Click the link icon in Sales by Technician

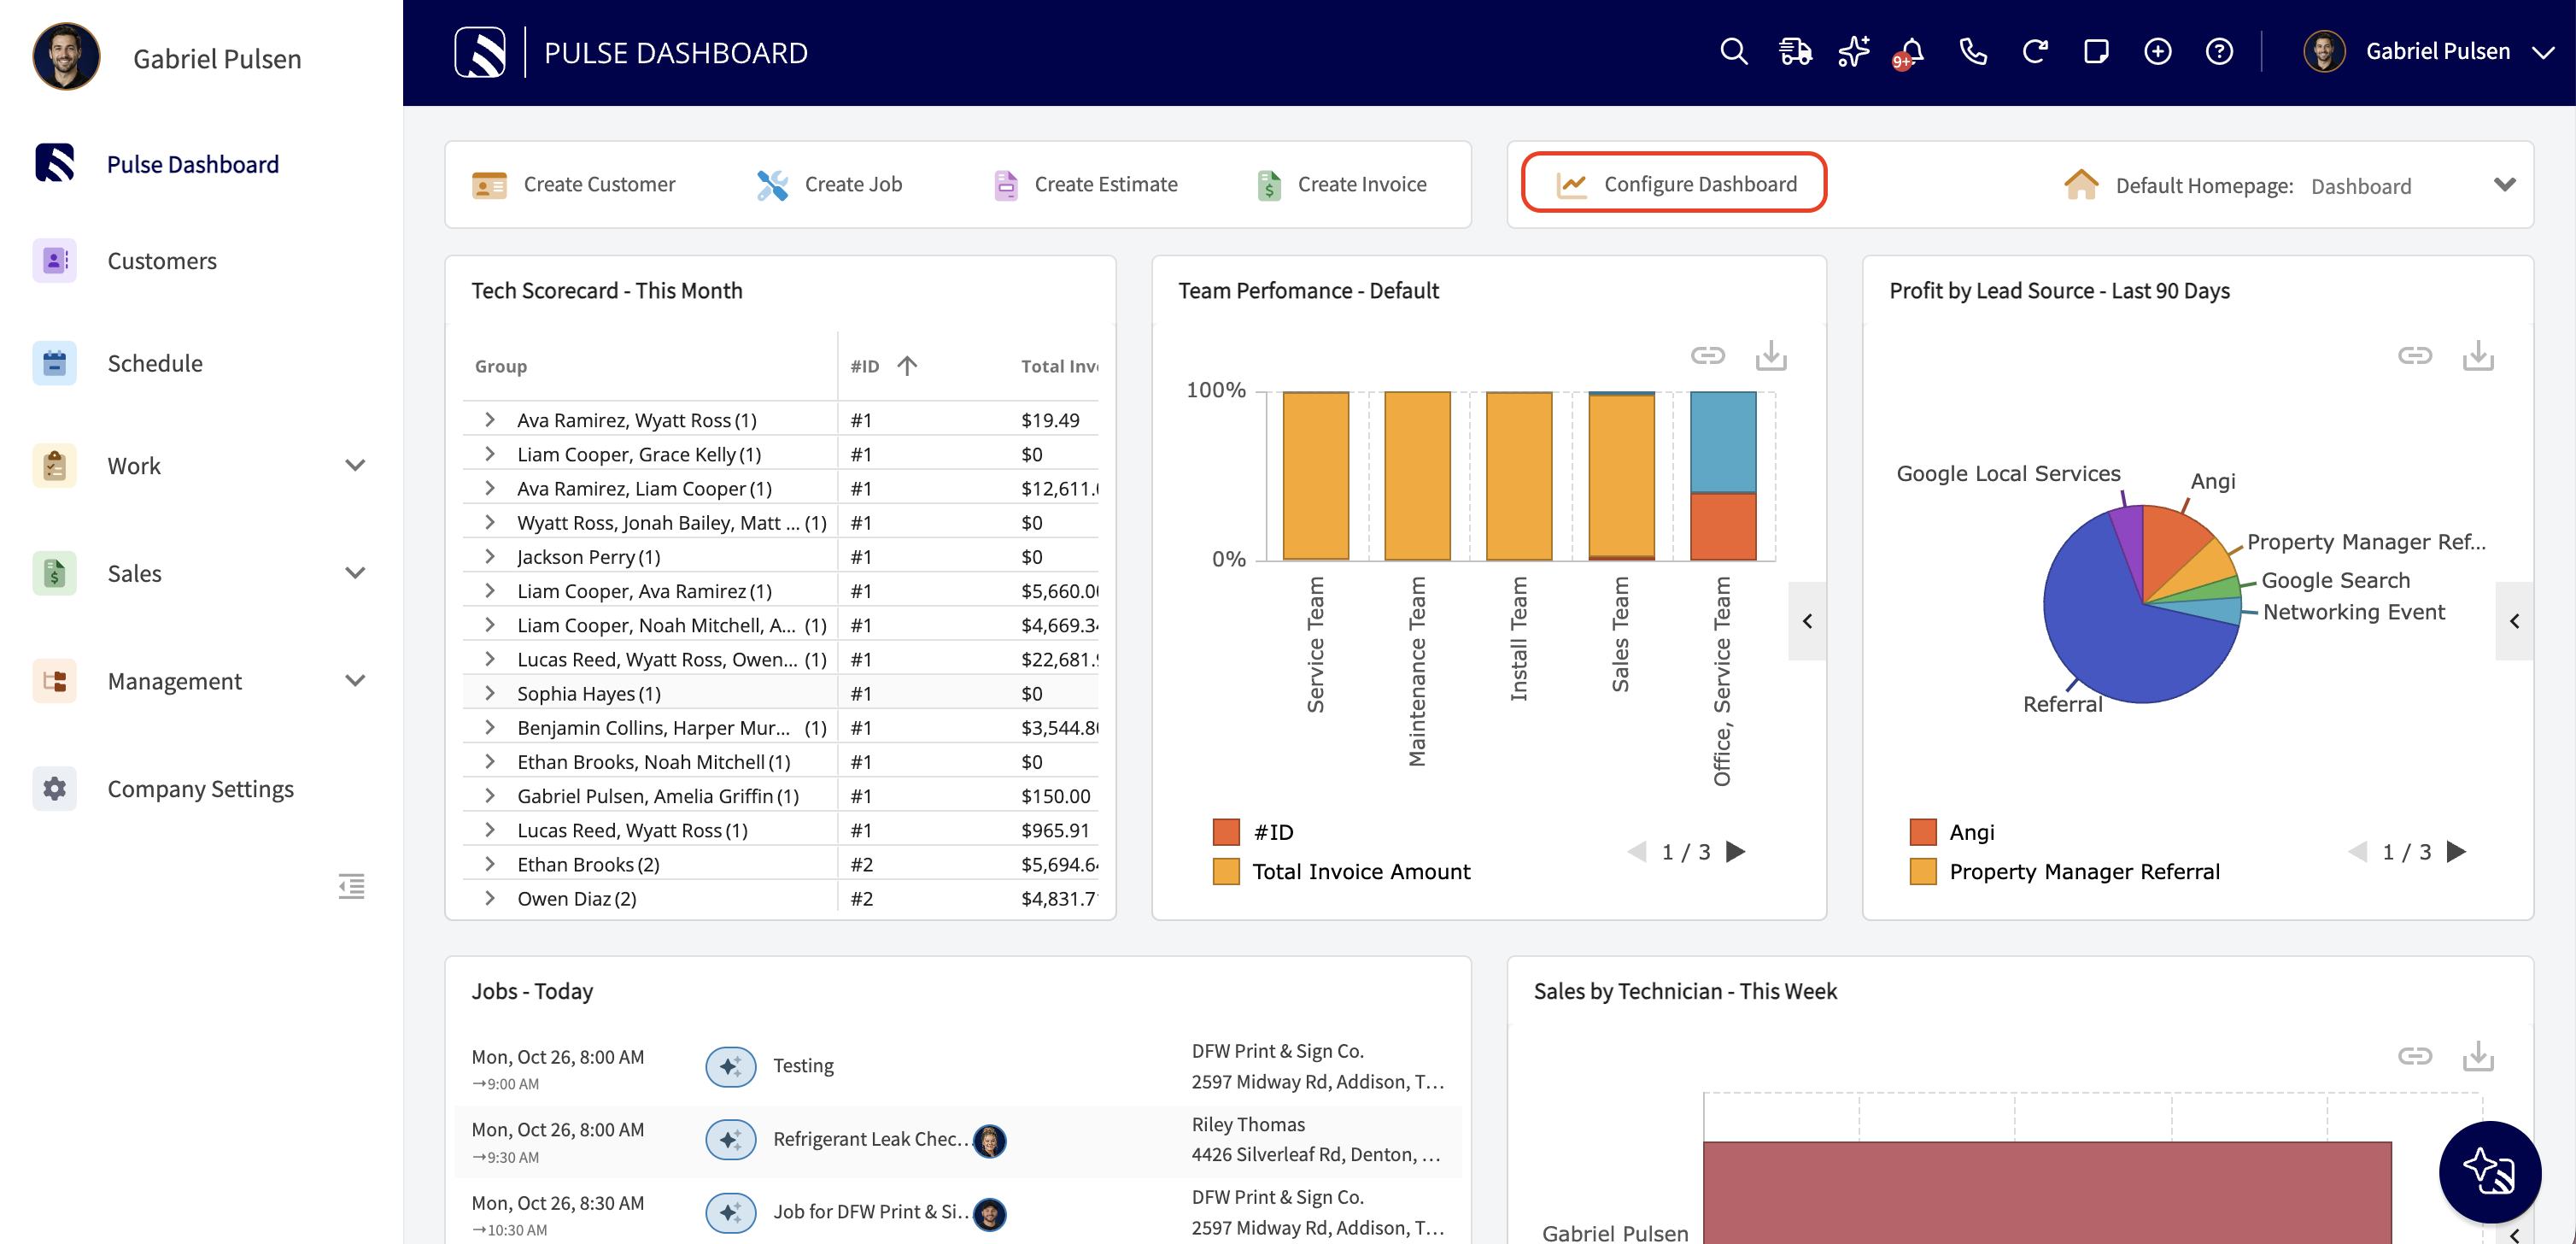coord(2415,1056)
